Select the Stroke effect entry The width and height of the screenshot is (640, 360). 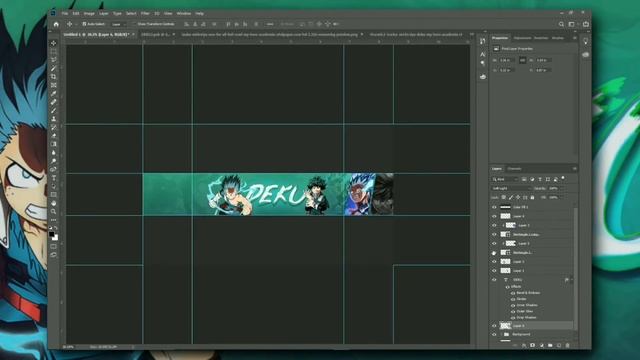point(522,299)
